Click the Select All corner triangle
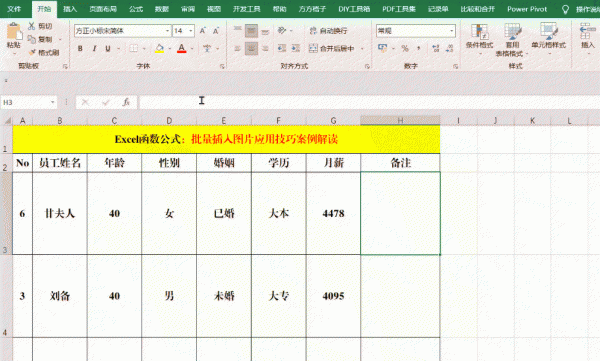 pyautogui.click(x=7, y=121)
